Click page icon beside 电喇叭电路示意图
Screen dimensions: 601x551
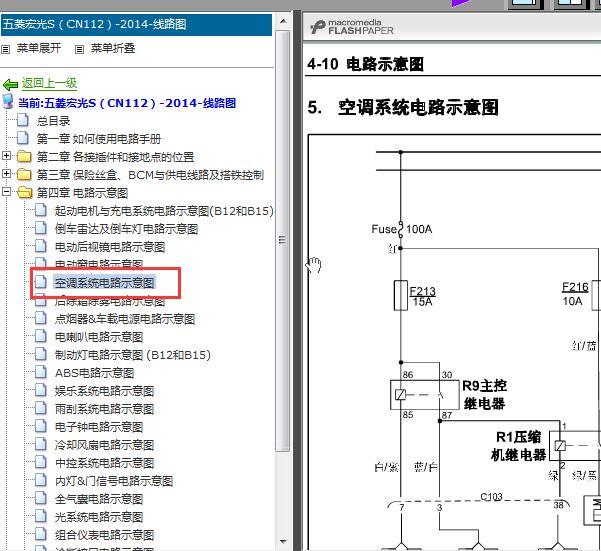click(41, 336)
